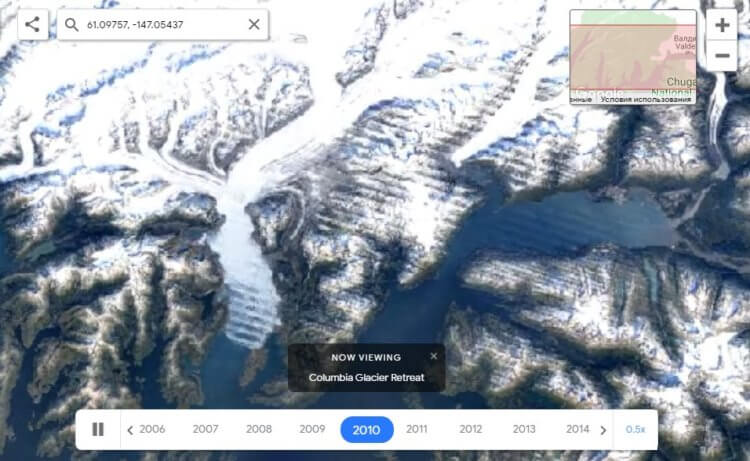The image size is (750, 461).
Task: Jump to year 2006
Action: [x=152, y=429]
